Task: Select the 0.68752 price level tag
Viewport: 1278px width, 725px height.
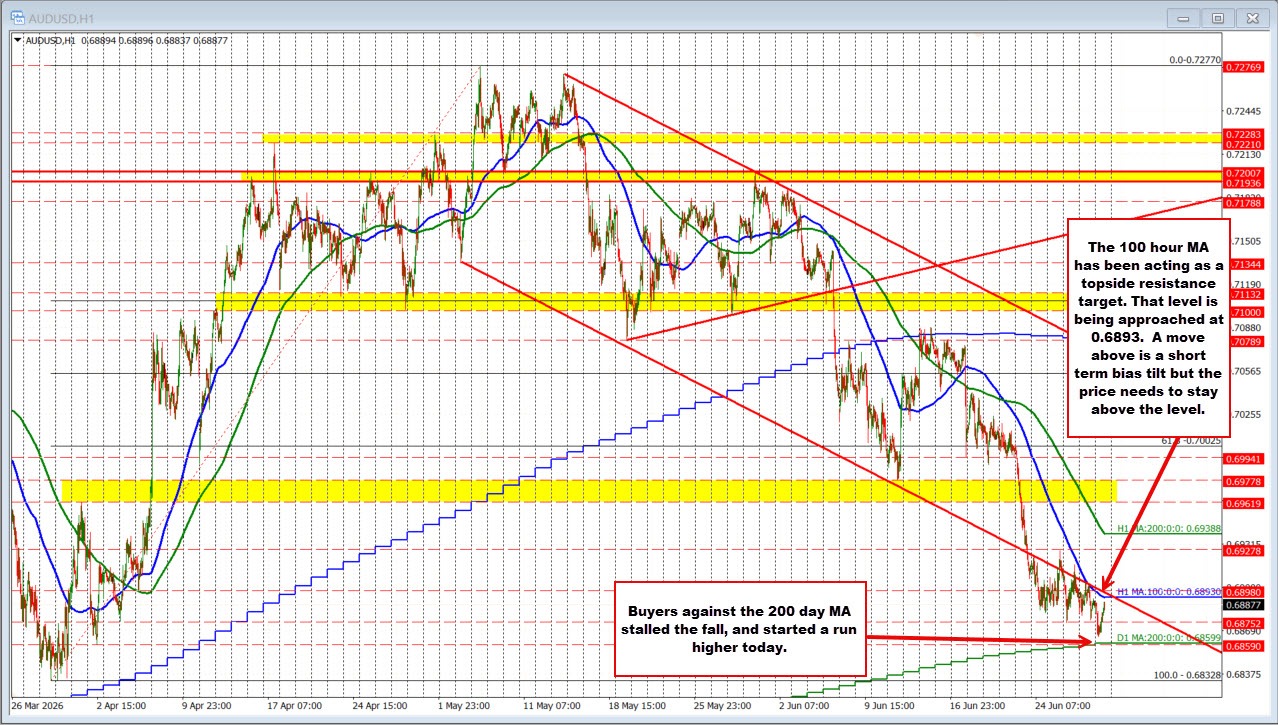Action: tap(1246, 623)
